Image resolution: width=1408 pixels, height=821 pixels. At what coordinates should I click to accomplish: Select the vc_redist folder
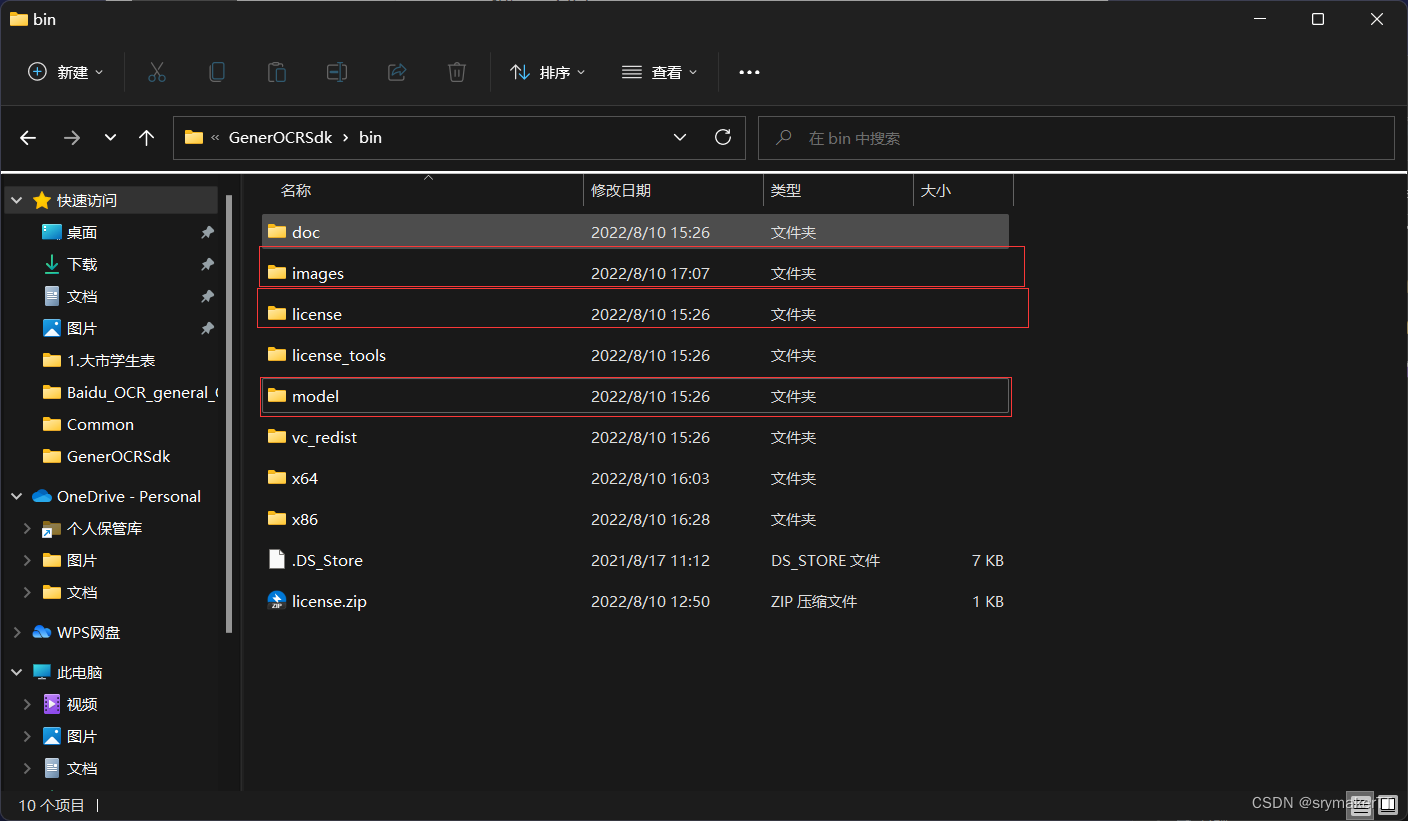coord(635,437)
